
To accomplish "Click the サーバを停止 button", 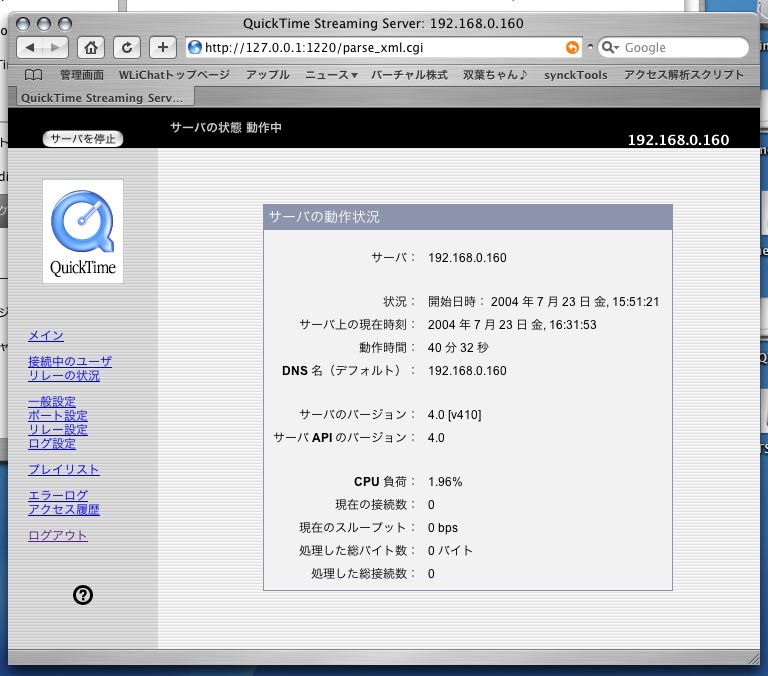I will (83, 139).
